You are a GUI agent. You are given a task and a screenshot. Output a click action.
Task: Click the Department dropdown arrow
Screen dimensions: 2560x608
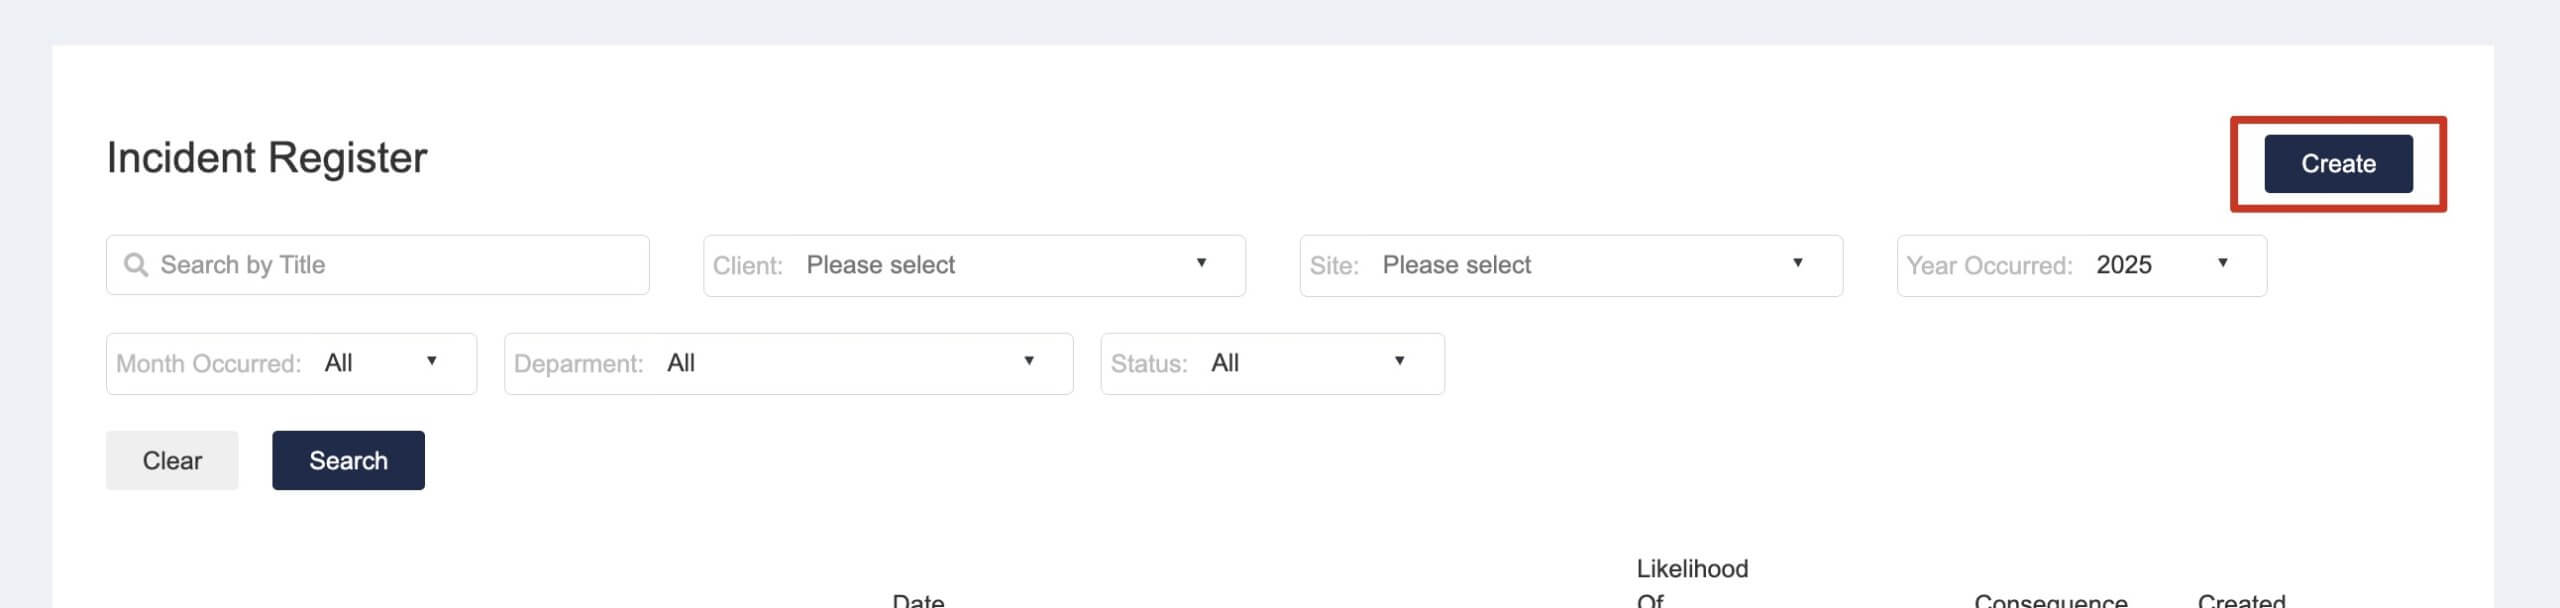(x=1029, y=361)
